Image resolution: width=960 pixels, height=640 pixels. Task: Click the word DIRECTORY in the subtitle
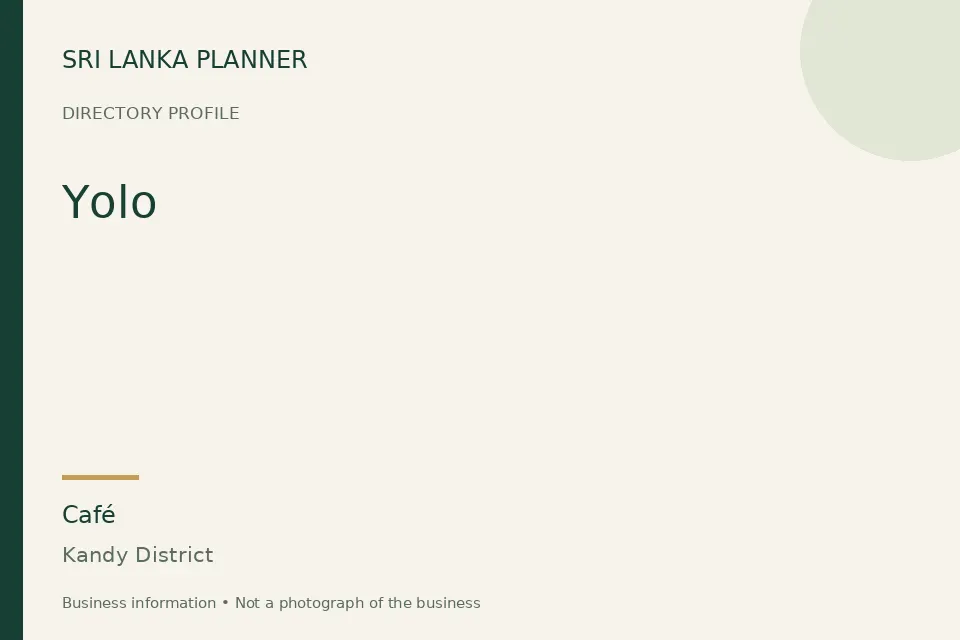pyautogui.click(x=112, y=113)
